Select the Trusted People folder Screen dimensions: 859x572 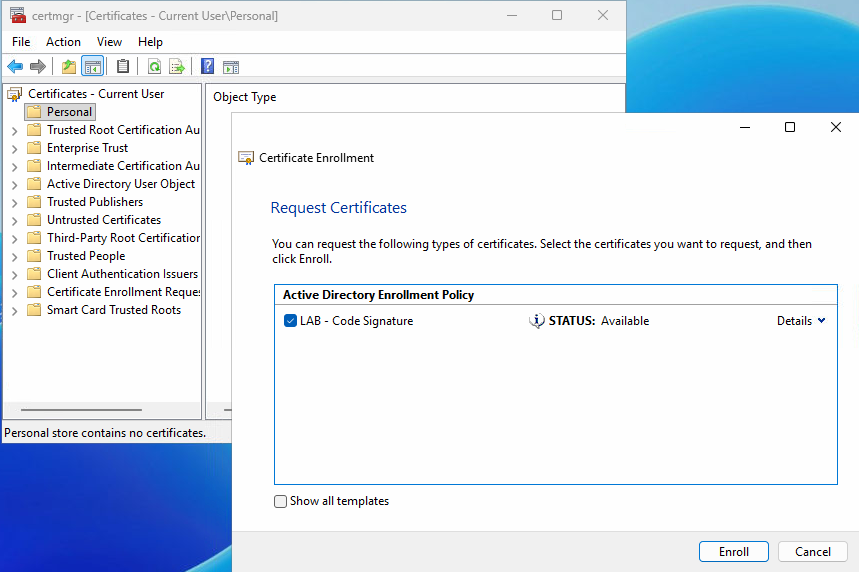(86, 256)
